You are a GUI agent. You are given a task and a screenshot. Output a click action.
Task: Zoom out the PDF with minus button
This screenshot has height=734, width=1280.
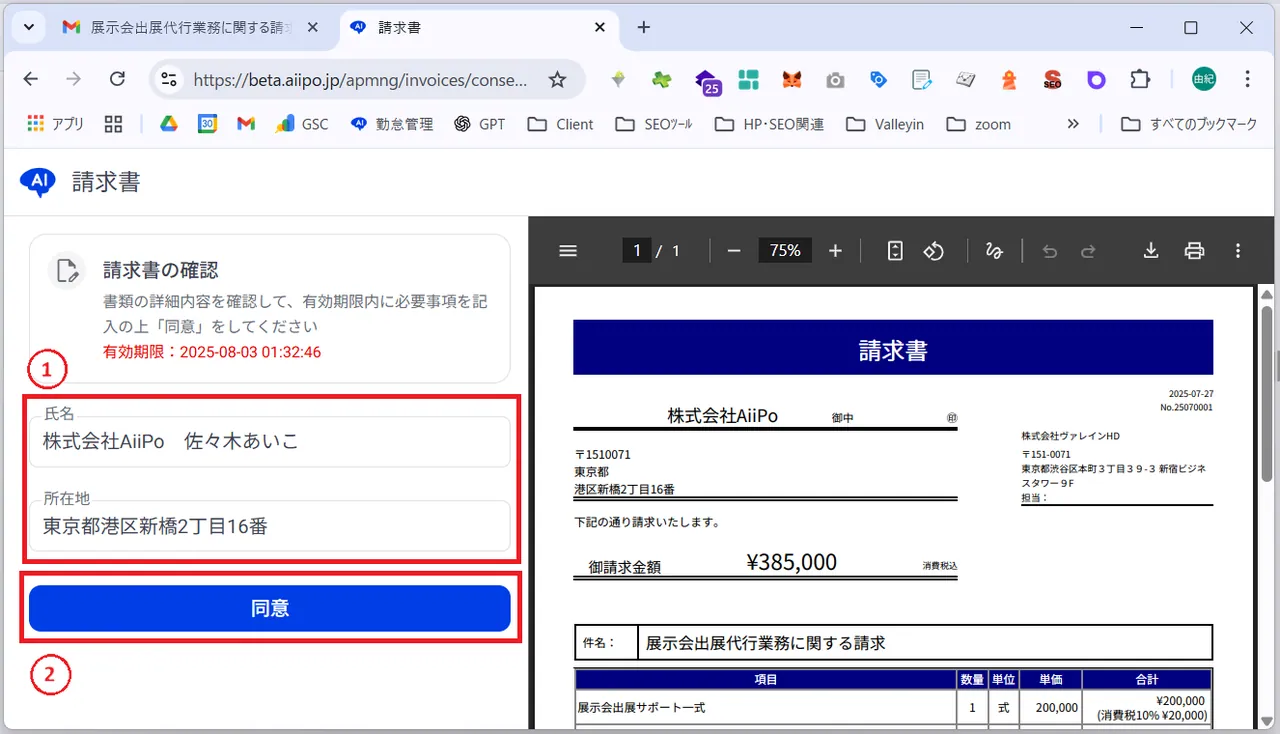[x=734, y=251]
